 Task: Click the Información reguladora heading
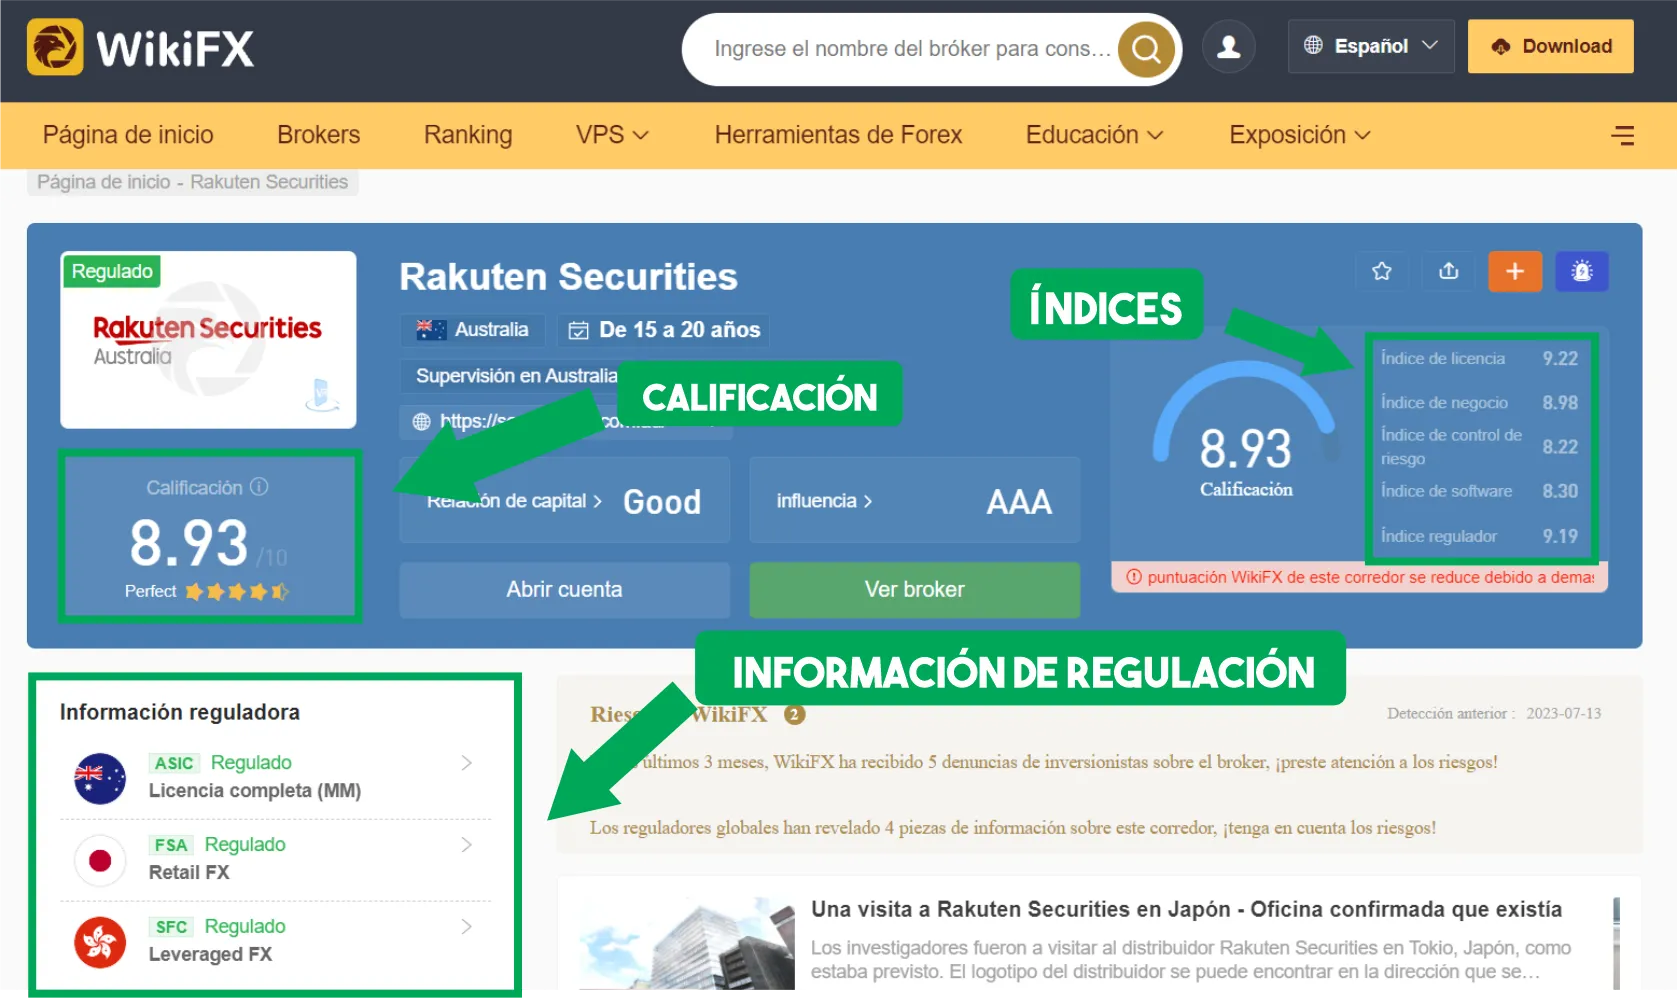[180, 712]
